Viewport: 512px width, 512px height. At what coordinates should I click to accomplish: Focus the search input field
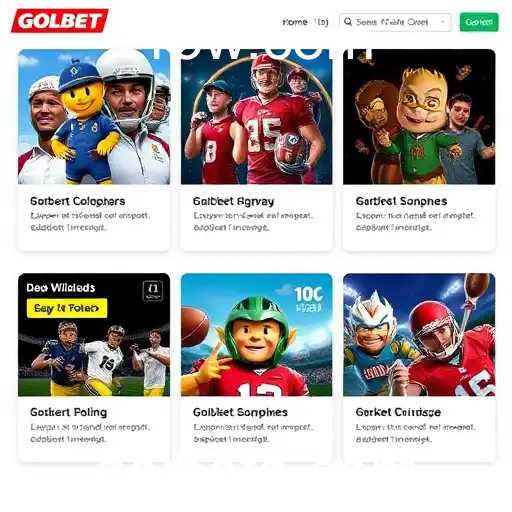coord(395,22)
